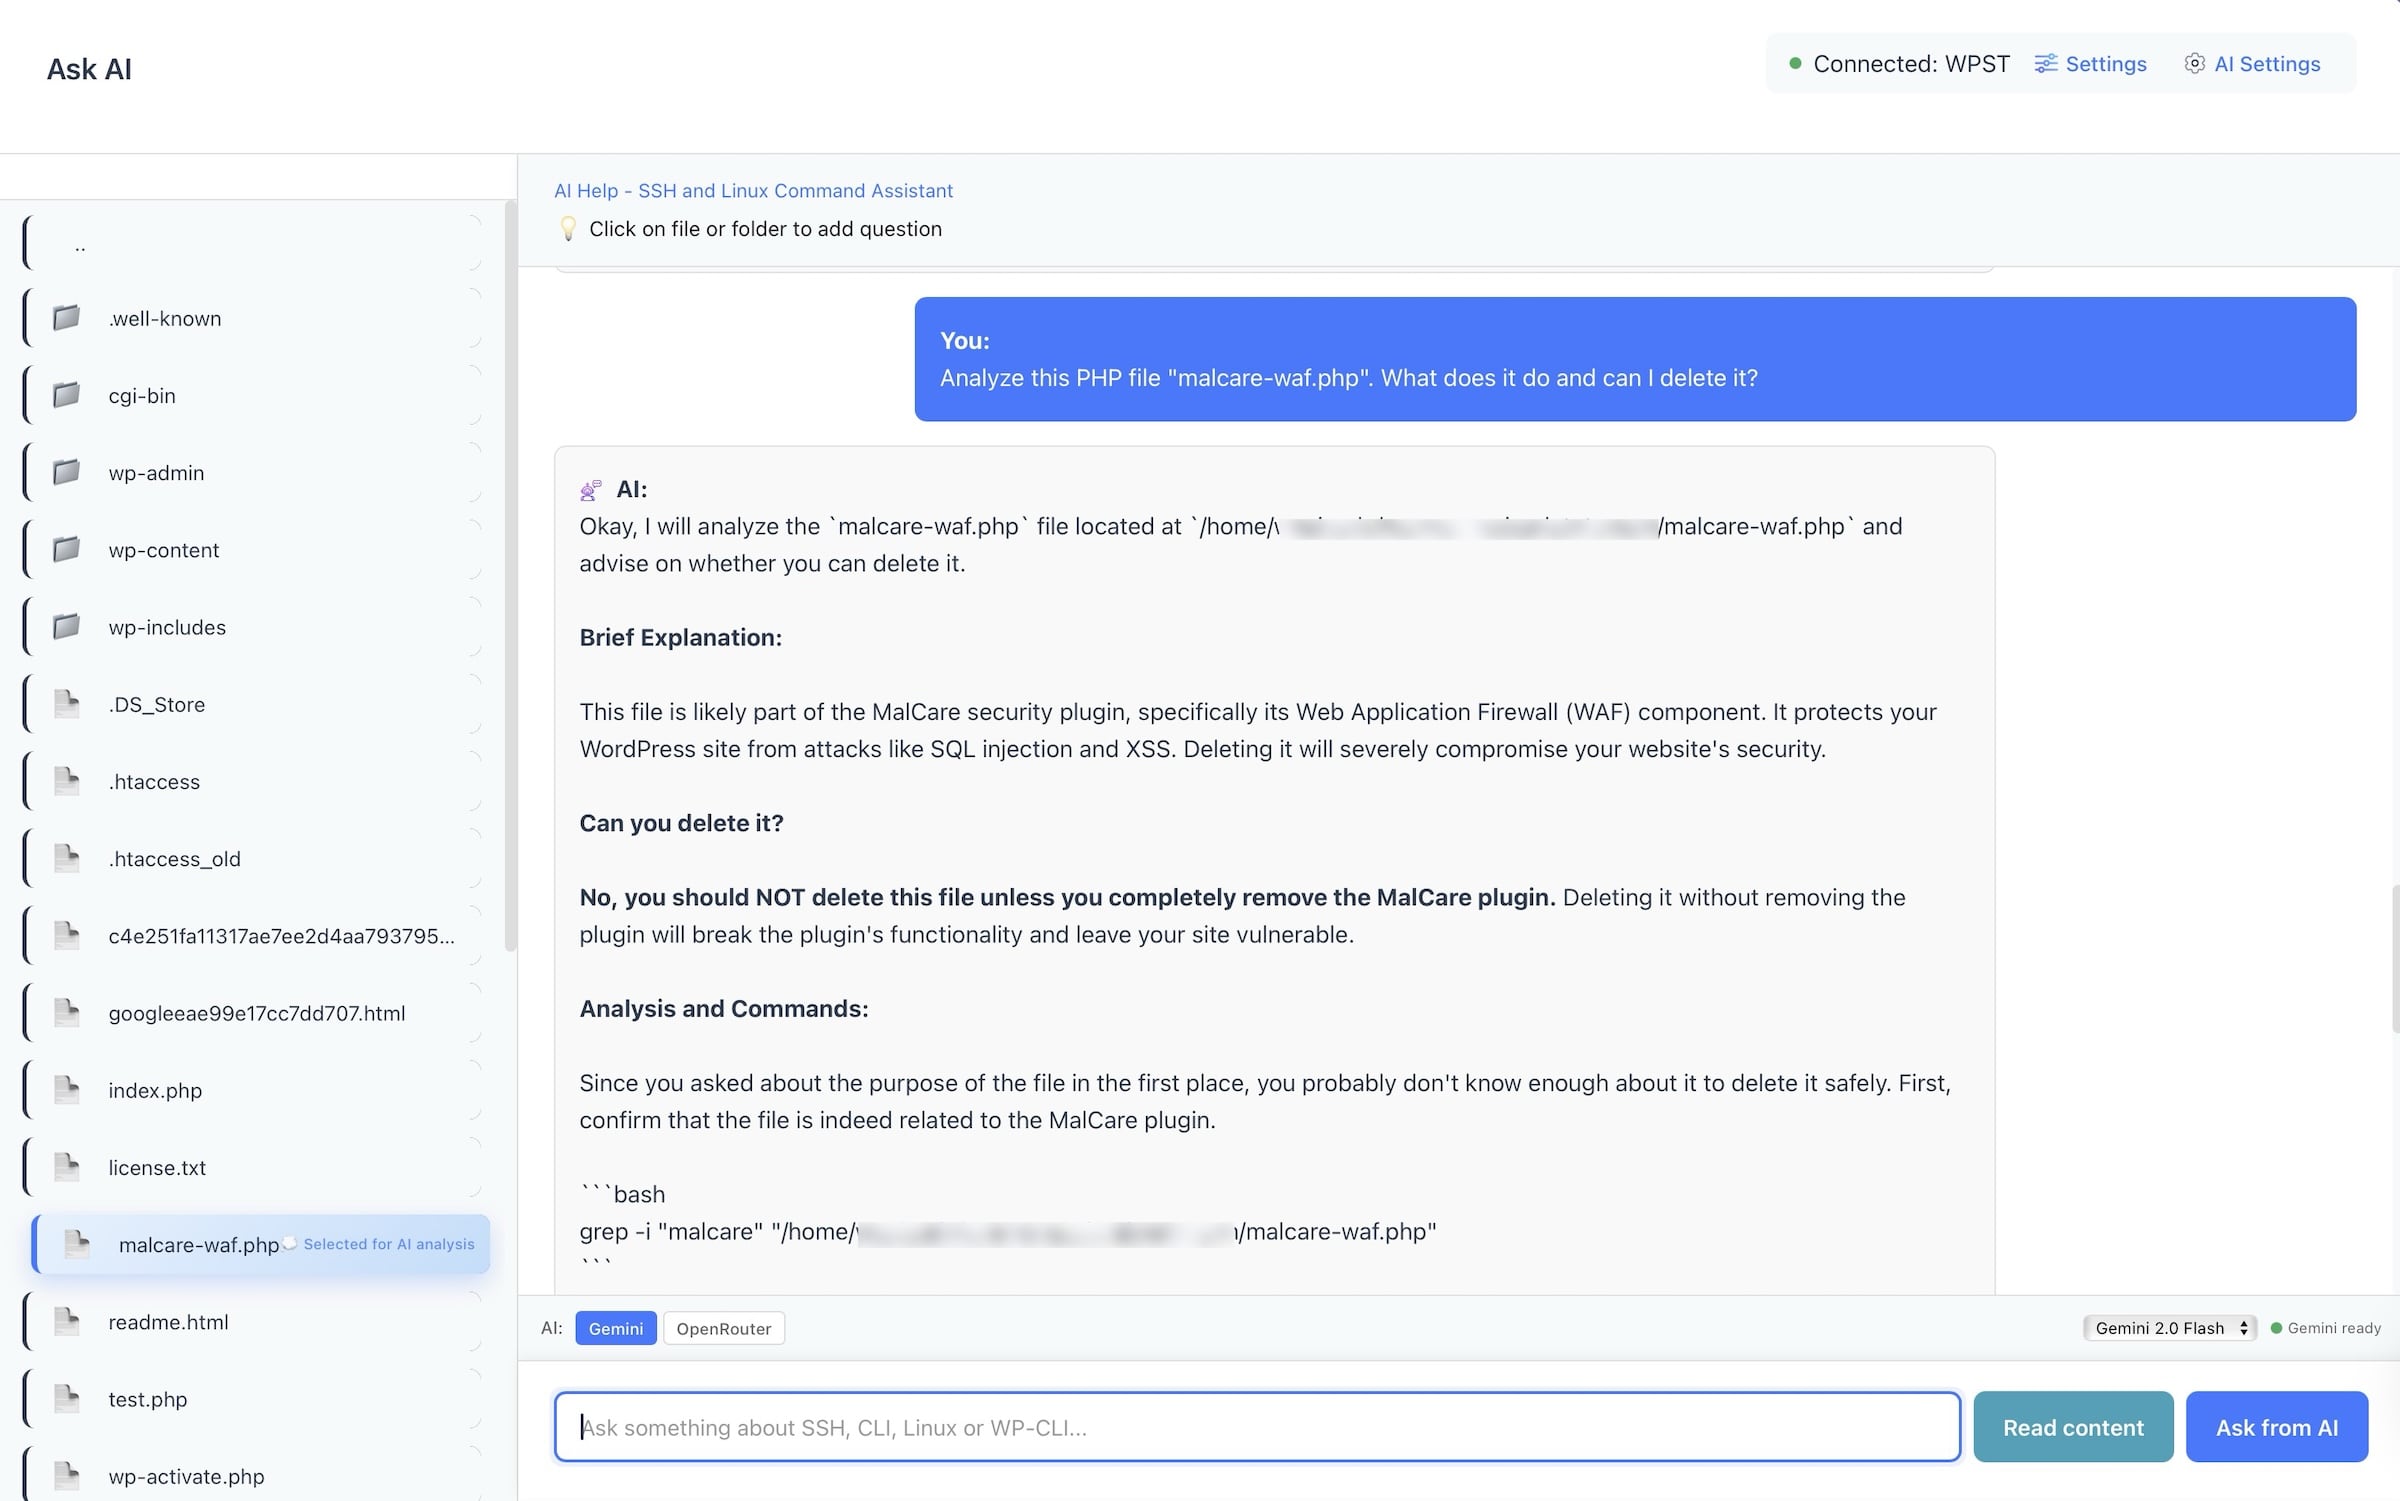Open the wp-content folder icon
This screenshot has height=1501, width=2400.
pyautogui.click(x=66, y=549)
